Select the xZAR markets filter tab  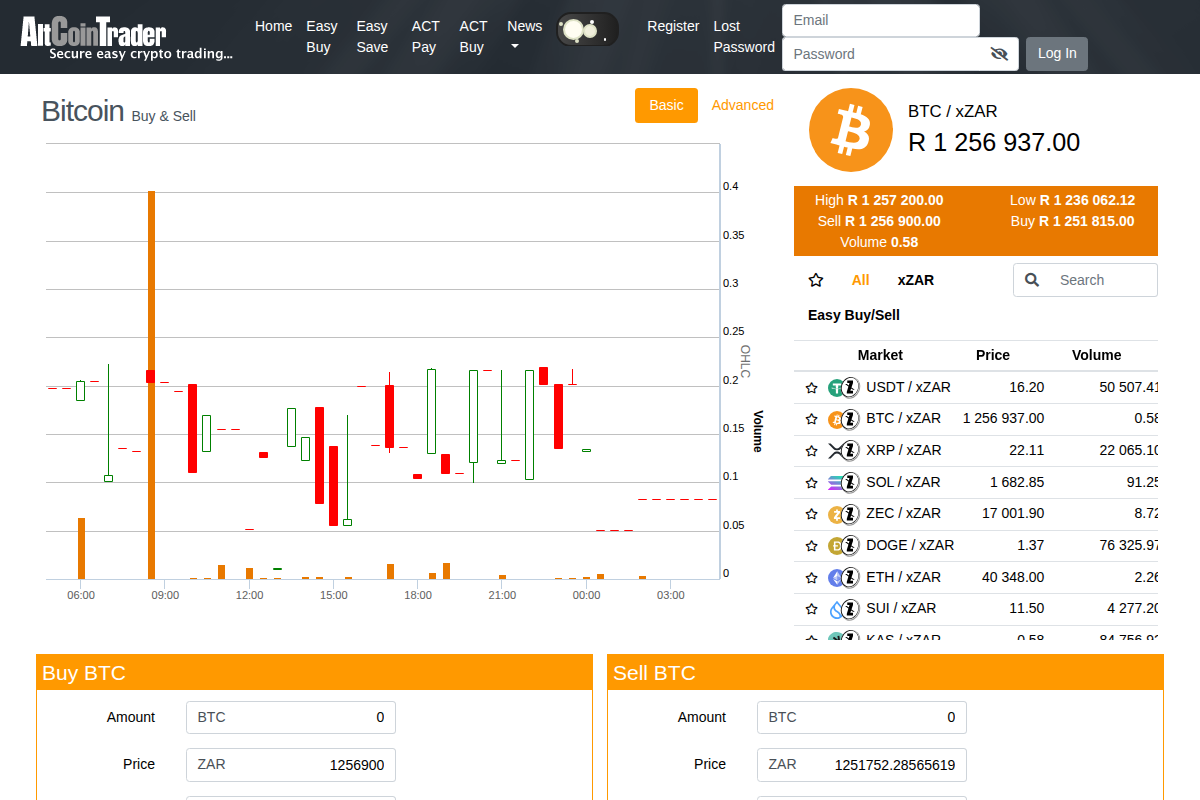coord(916,280)
